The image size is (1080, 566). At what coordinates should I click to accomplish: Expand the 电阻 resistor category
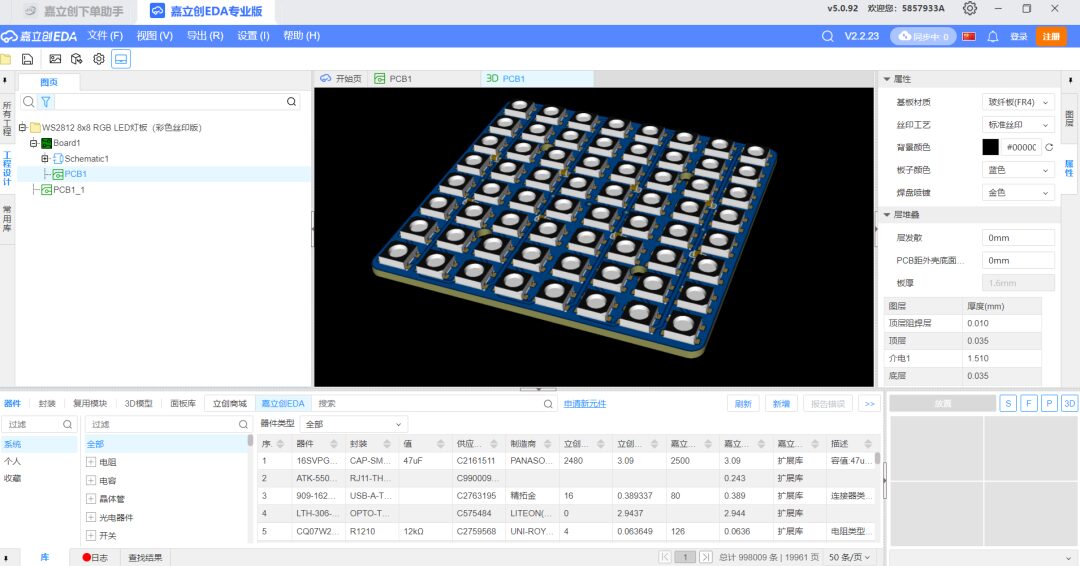pyautogui.click(x=90, y=462)
